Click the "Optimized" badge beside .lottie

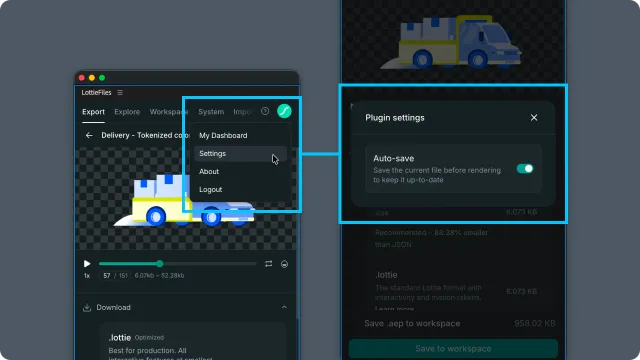(x=149, y=338)
